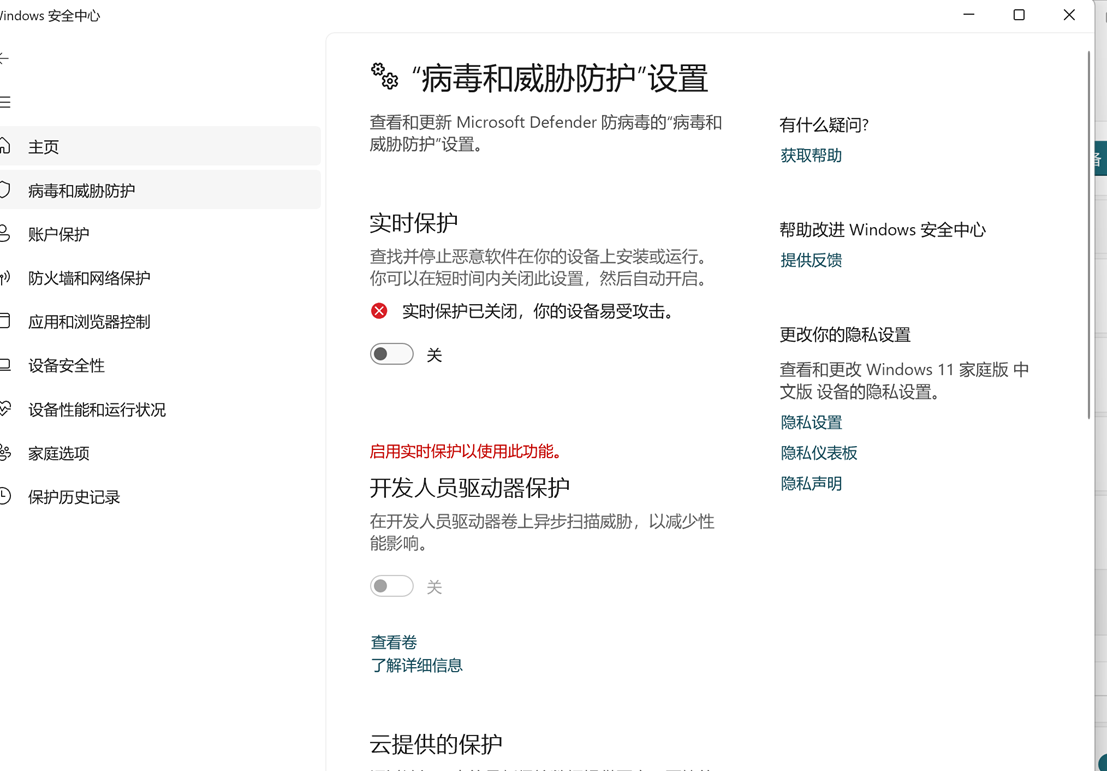
Task: Click the home icon beside 主页
Action: (5, 146)
